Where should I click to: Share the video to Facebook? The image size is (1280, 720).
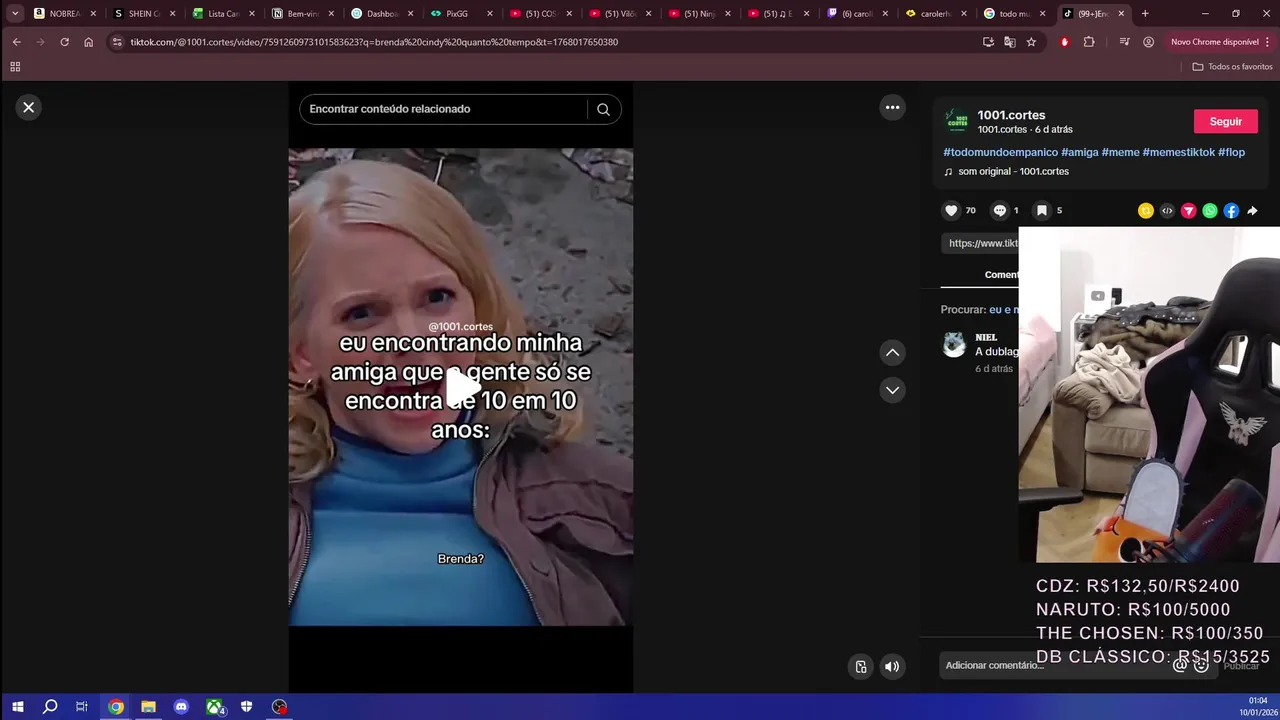pyautogui.click(x=1231, y=210)
